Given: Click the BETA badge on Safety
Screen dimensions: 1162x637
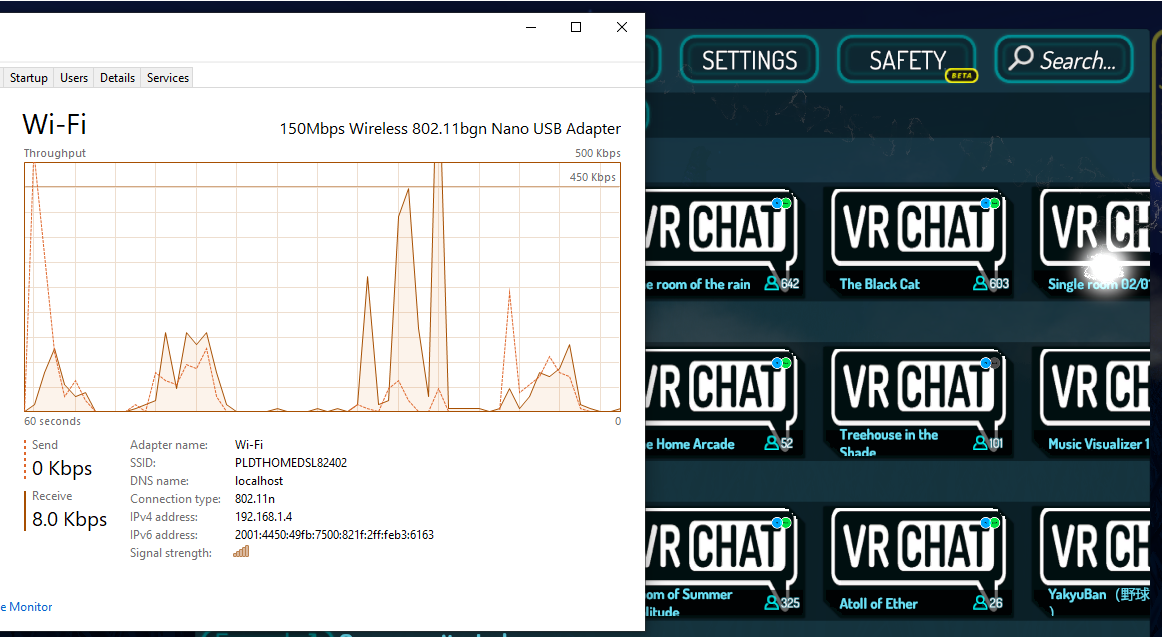Looking at the screenshot, I should point(961,76).
